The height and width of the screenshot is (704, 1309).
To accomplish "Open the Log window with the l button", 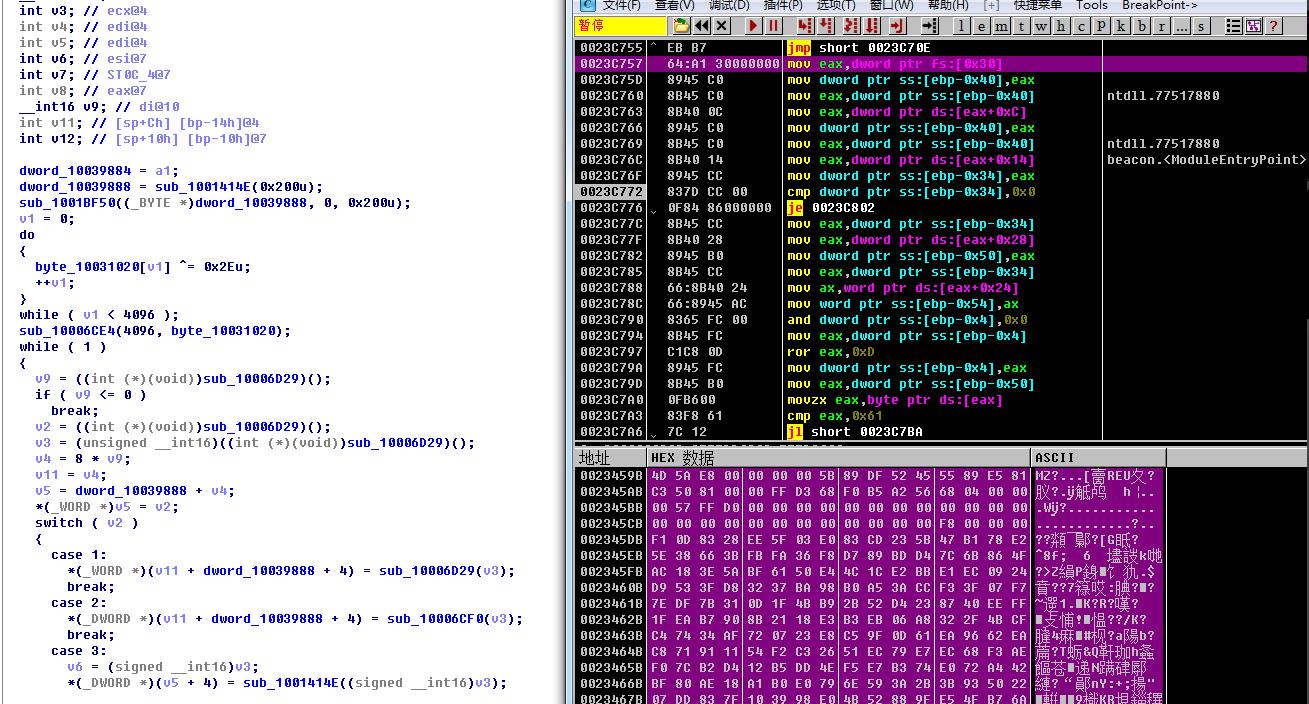I will (961, 26).
